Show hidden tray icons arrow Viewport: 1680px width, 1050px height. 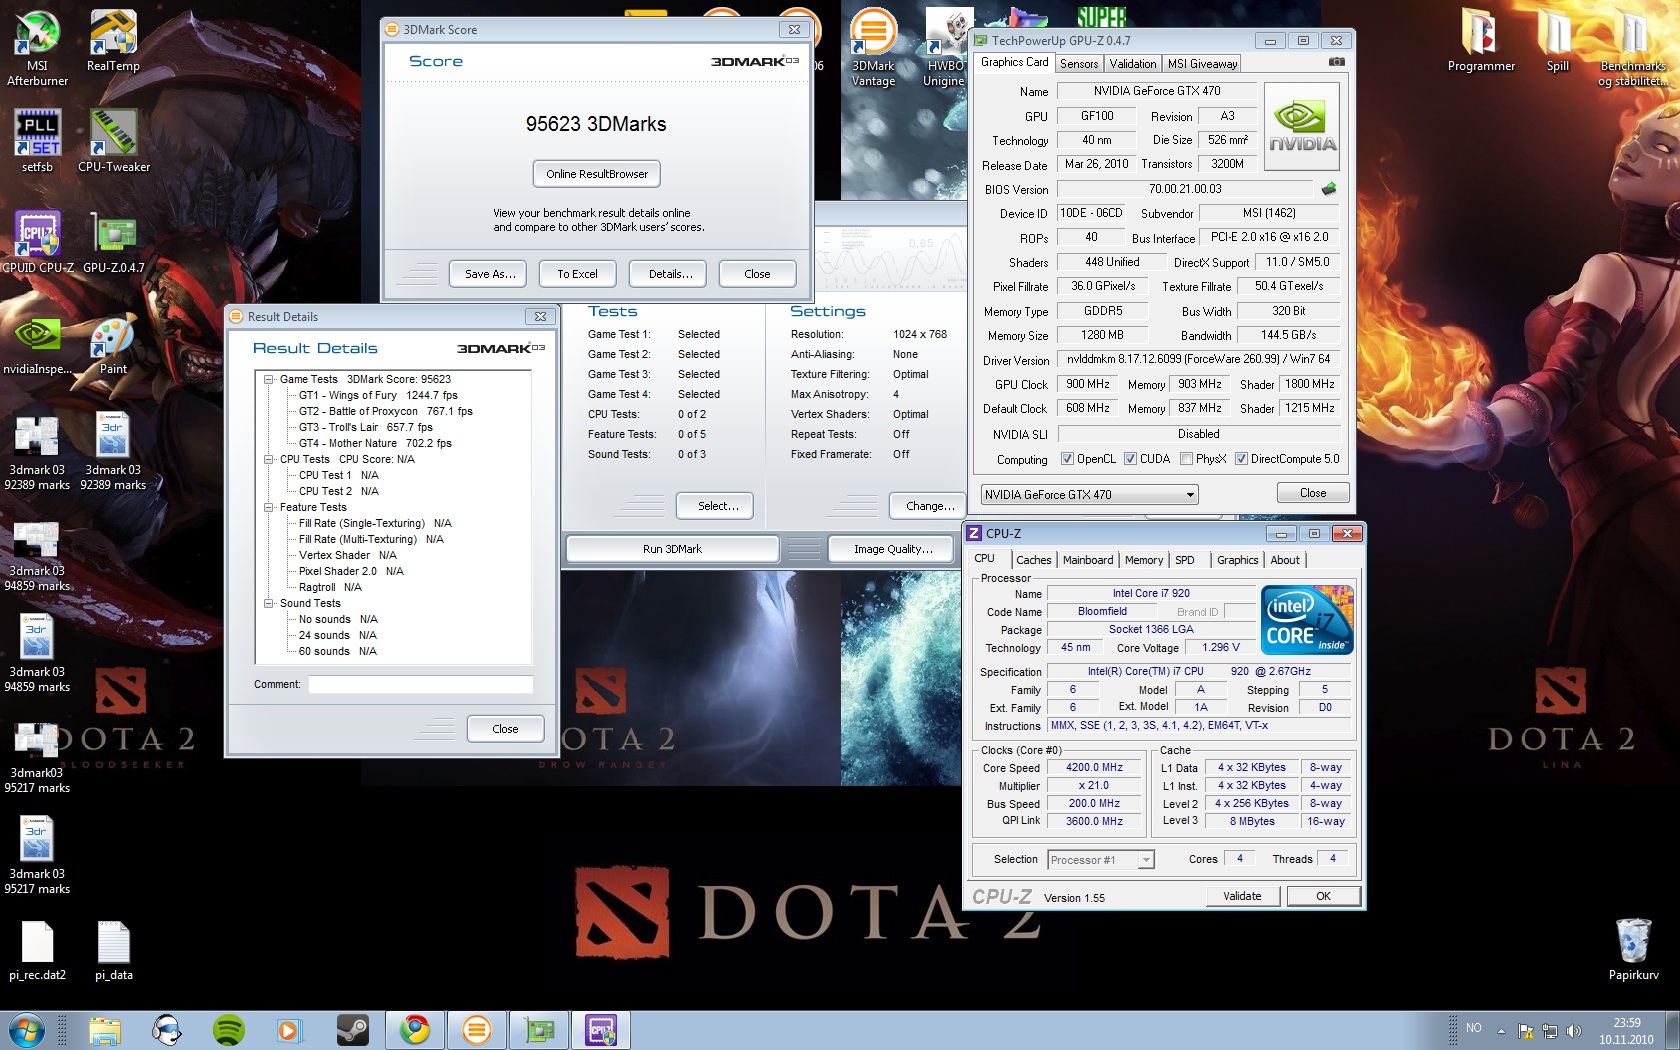1501,1030
